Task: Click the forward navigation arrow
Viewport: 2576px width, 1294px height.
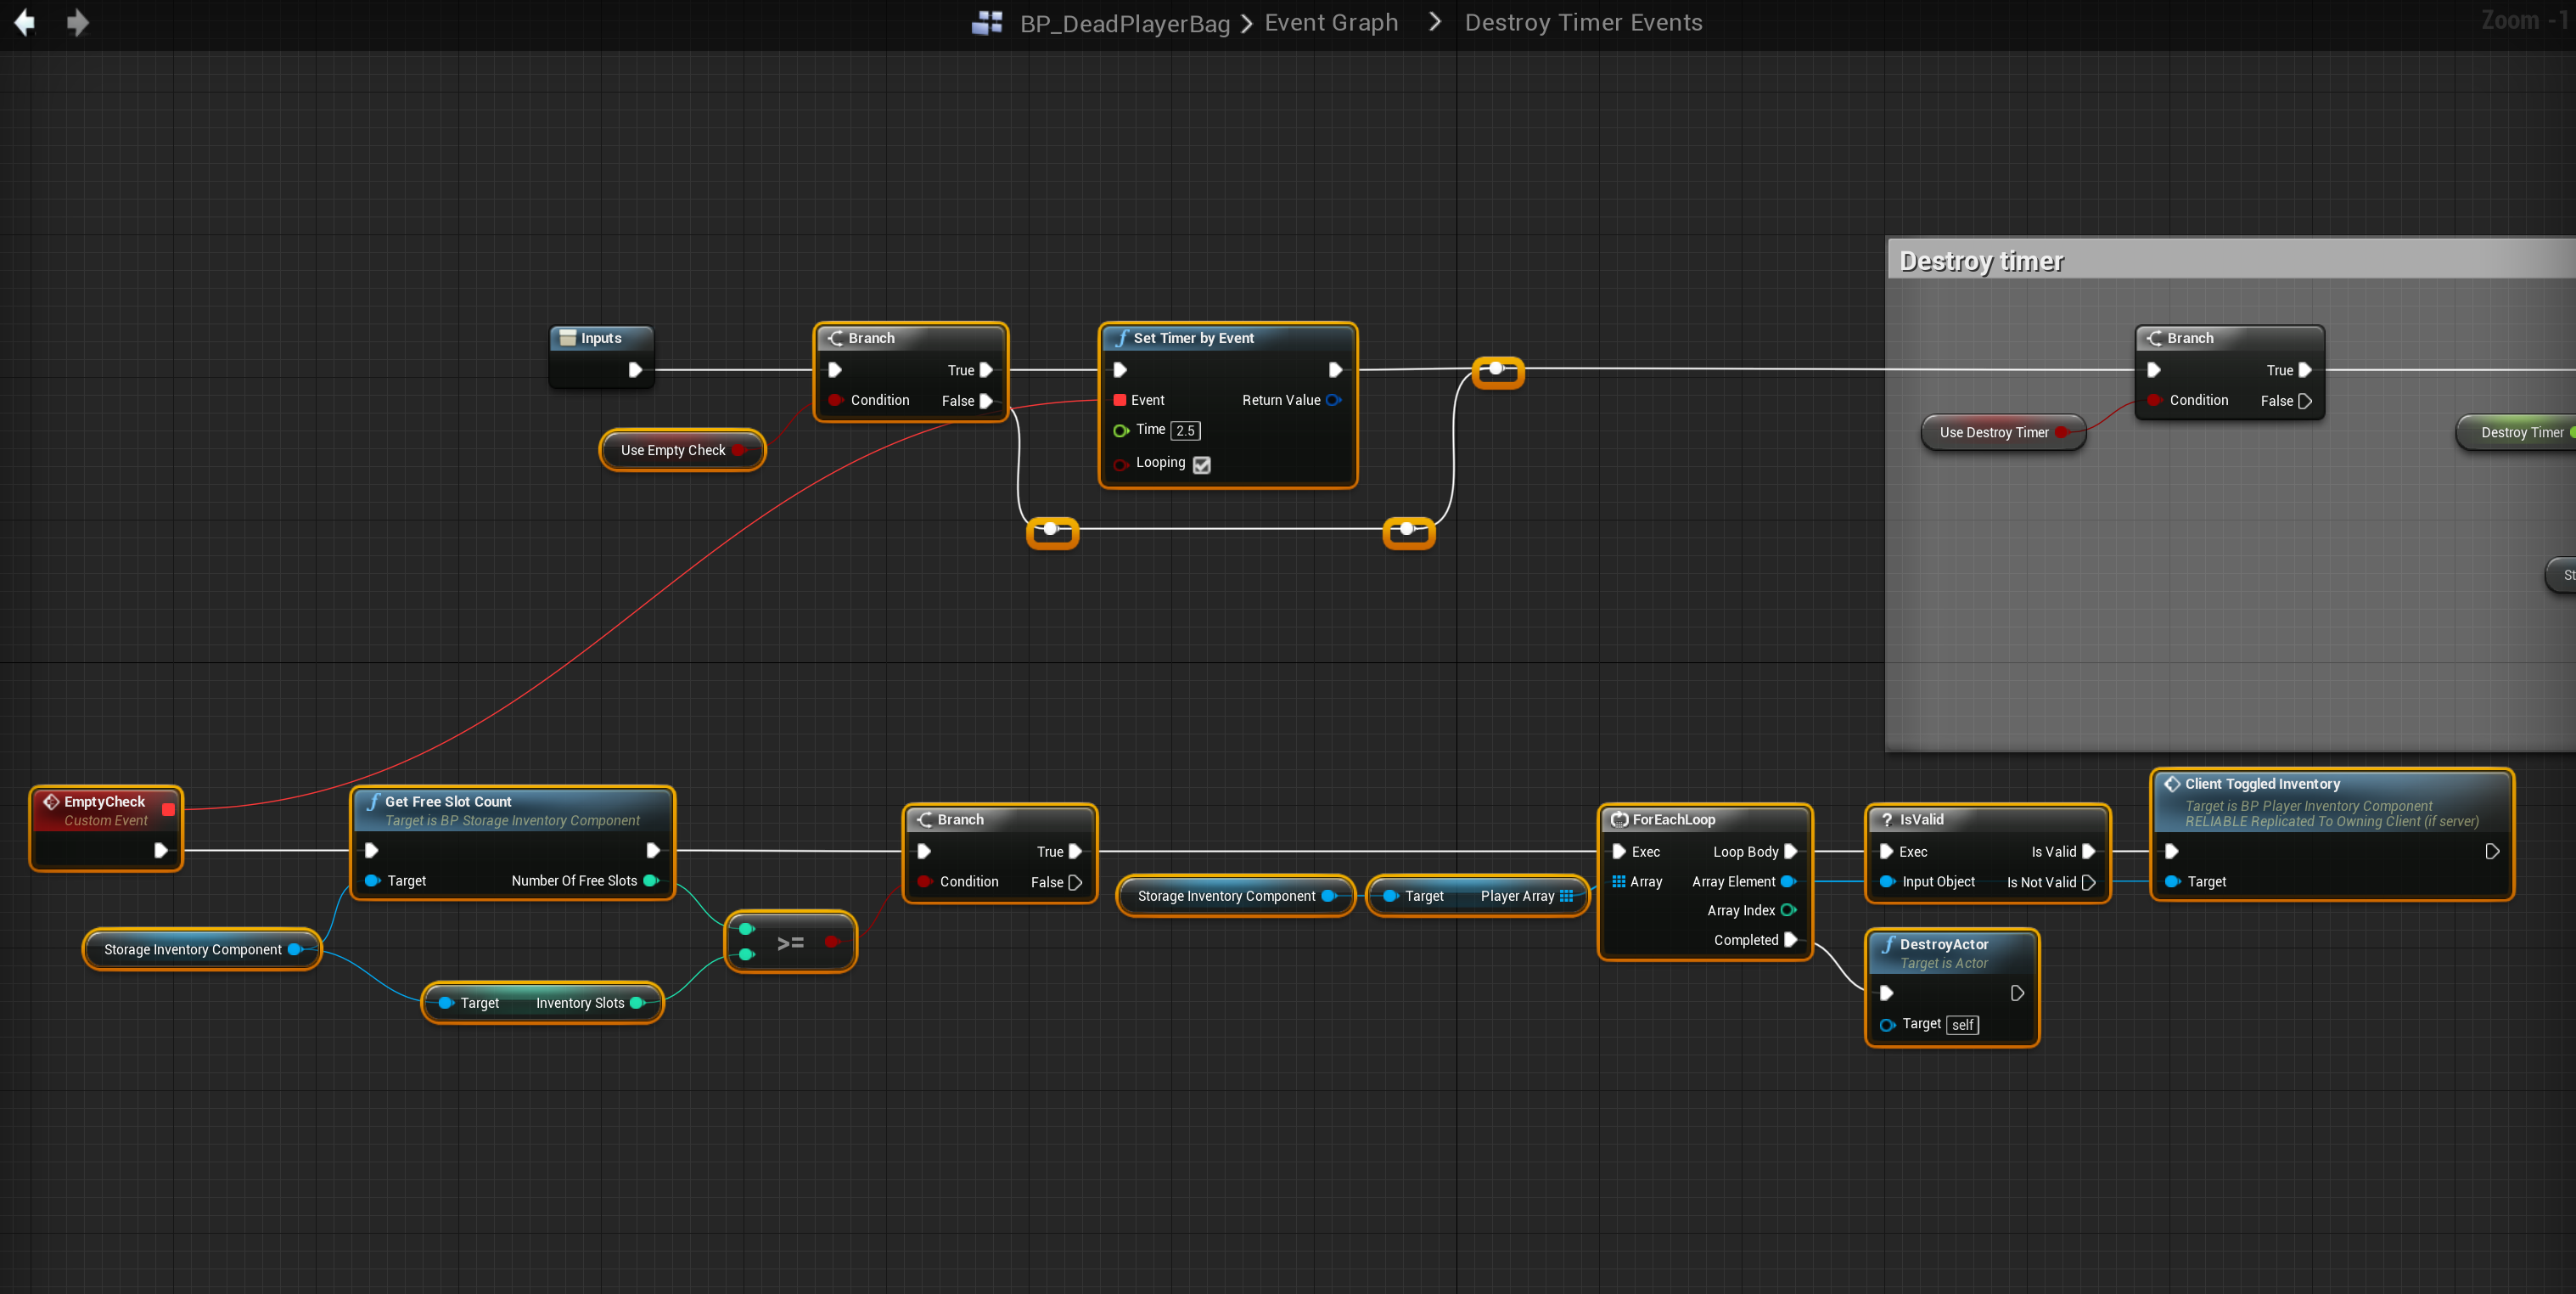Action: point(77,22)
